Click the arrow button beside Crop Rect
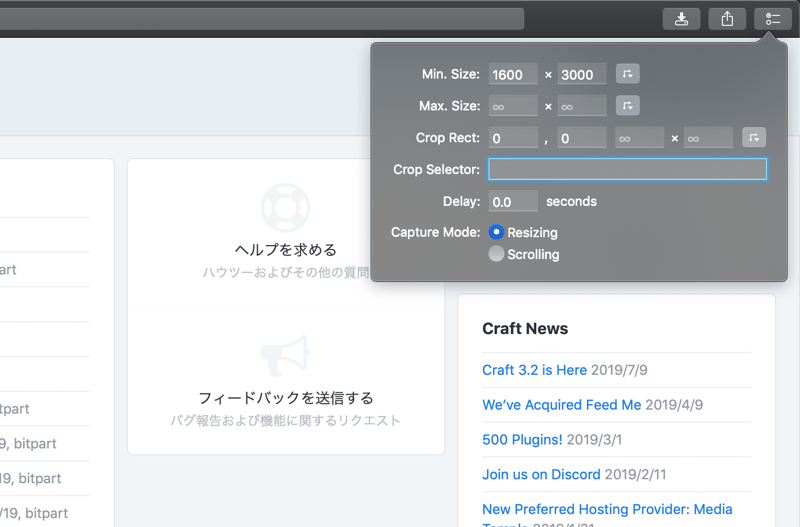Screen dimensions: 800x527 point(753,138)
